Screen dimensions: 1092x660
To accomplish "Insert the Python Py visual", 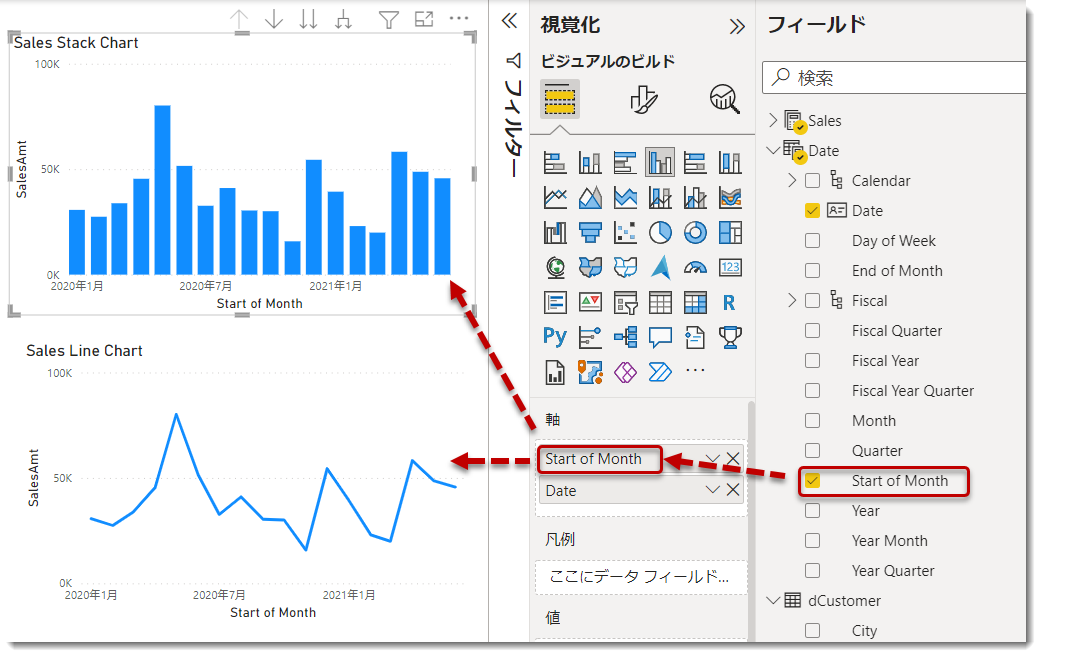I will 555,337.
